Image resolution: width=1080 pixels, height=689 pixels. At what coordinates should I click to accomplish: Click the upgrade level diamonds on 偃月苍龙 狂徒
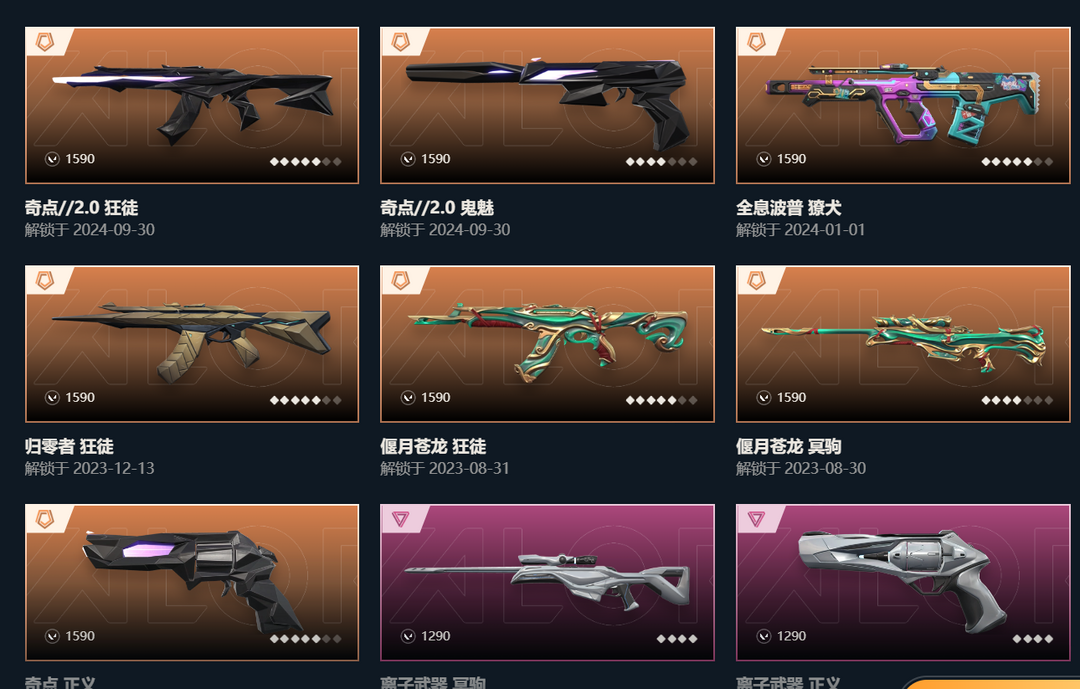pyautogui.click(x=661, y=400)
